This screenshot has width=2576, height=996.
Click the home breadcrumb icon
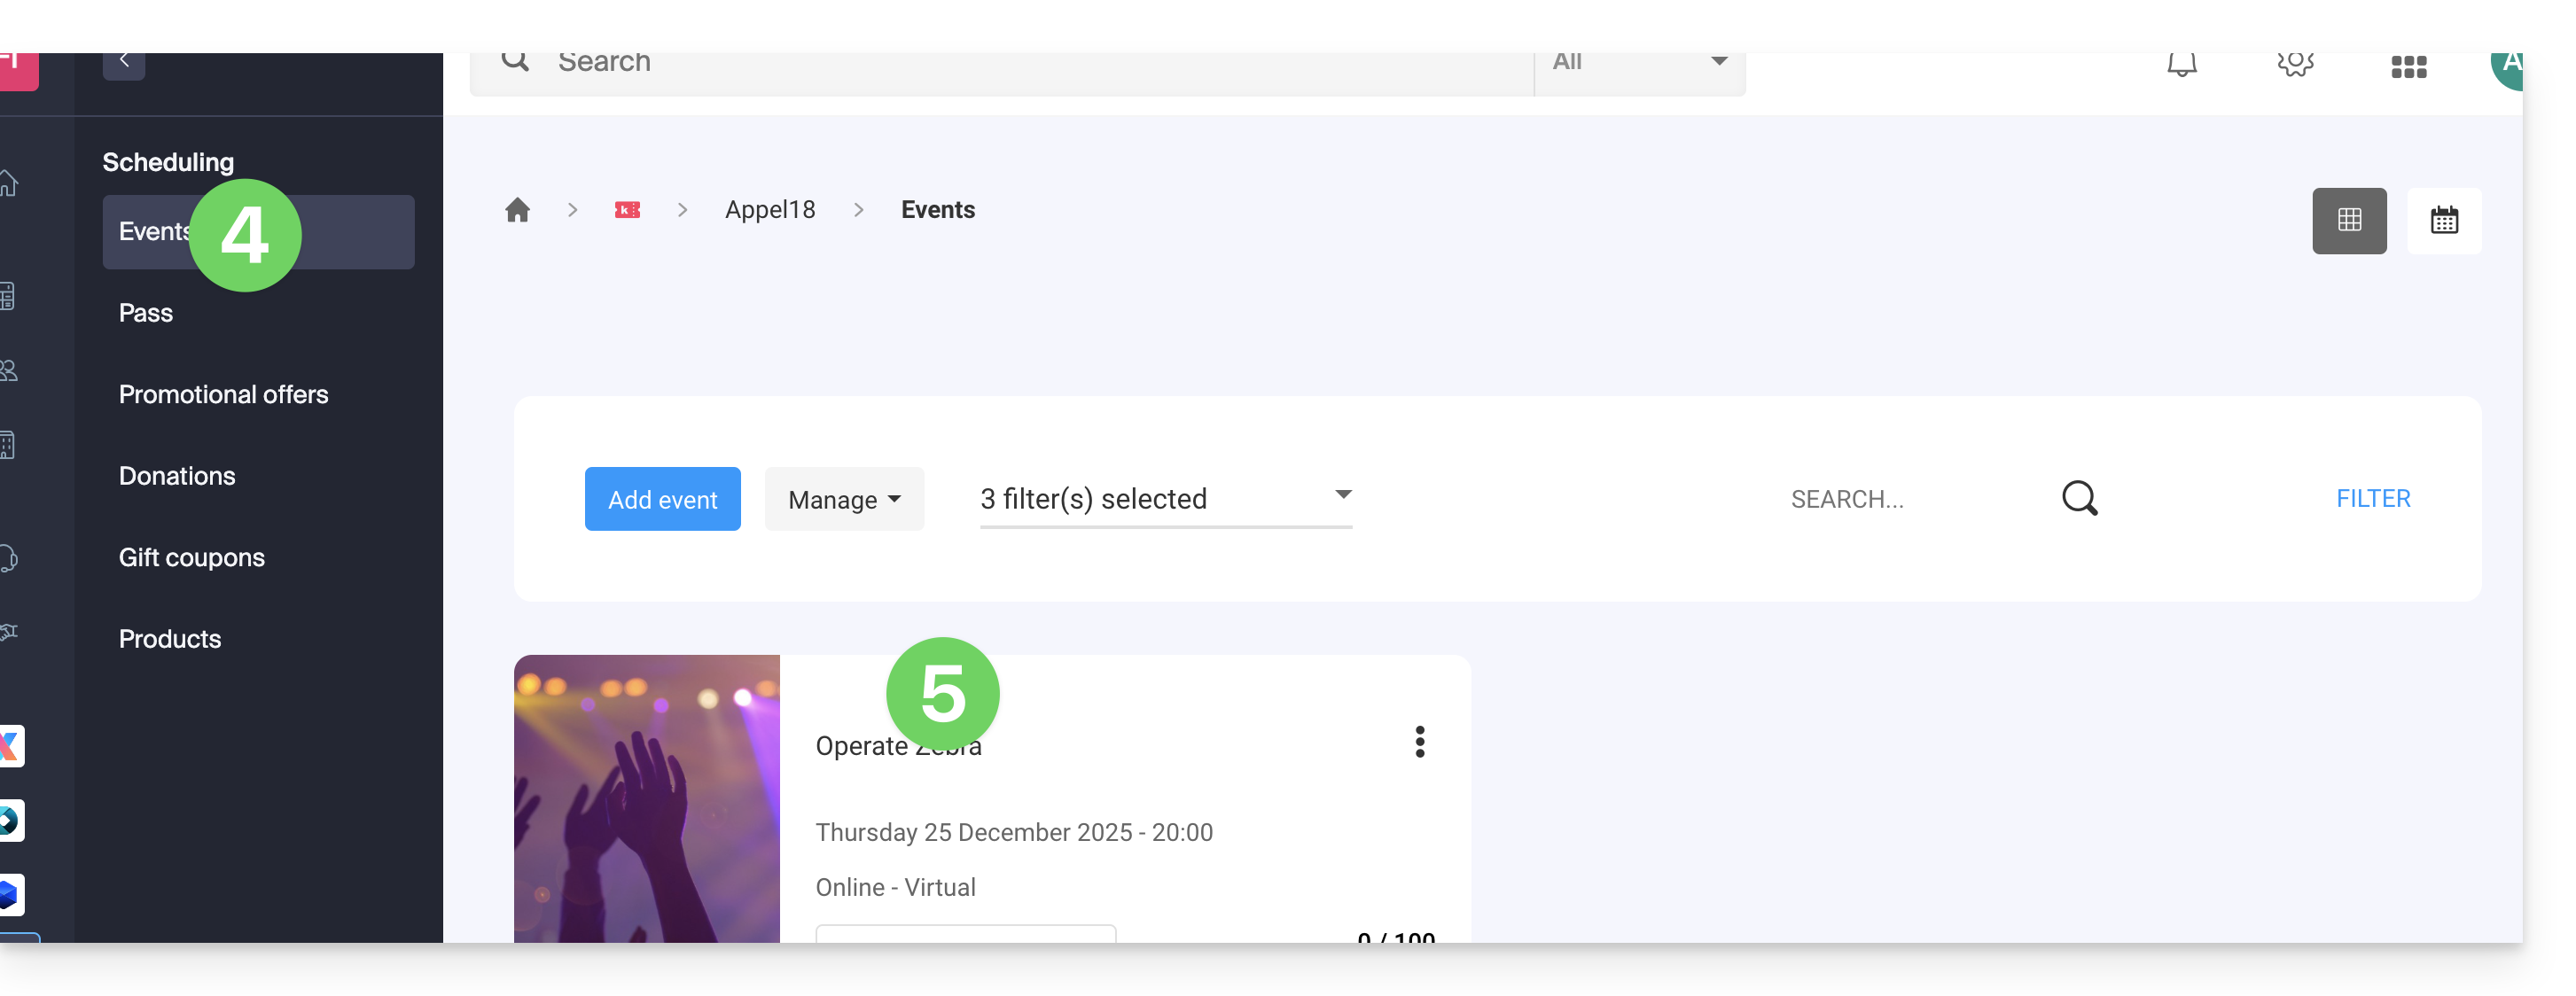[x=517, y=210]
